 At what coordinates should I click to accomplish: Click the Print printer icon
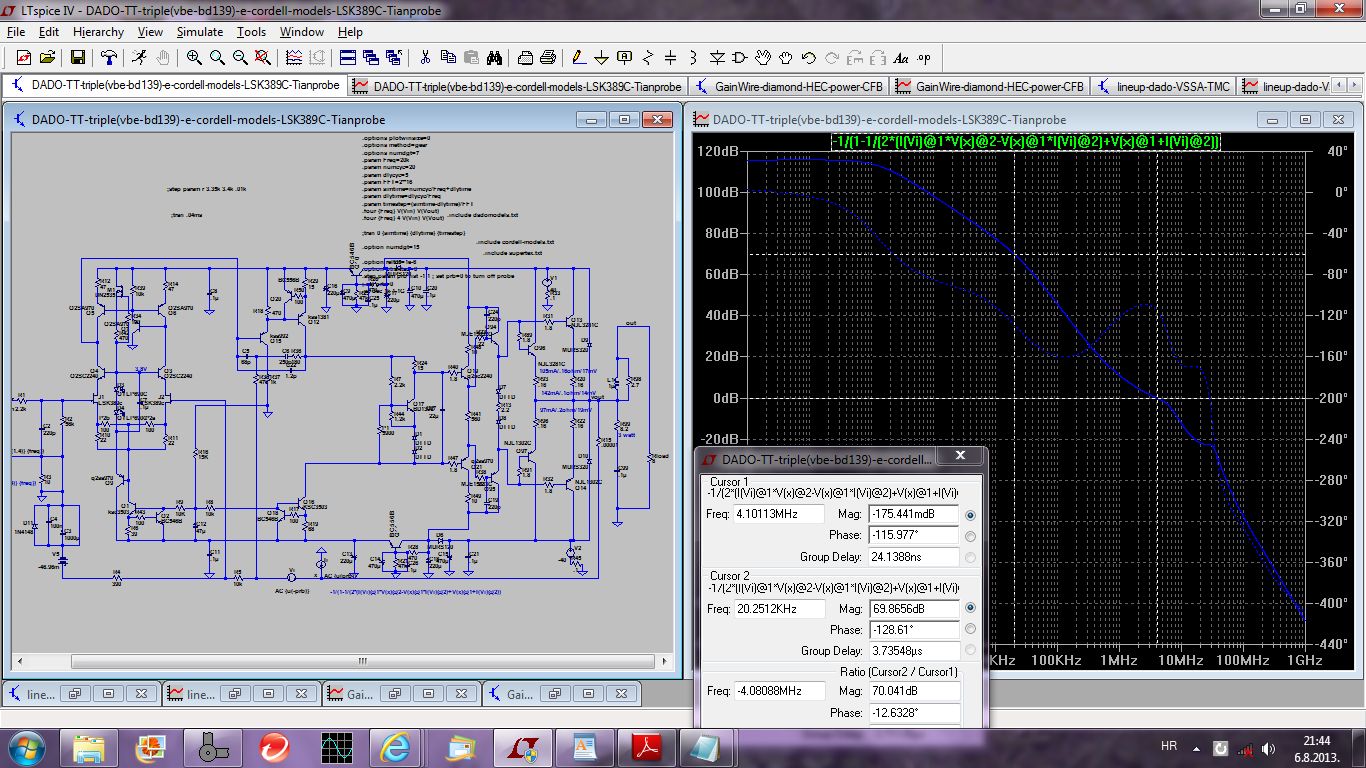pos(548,57)
